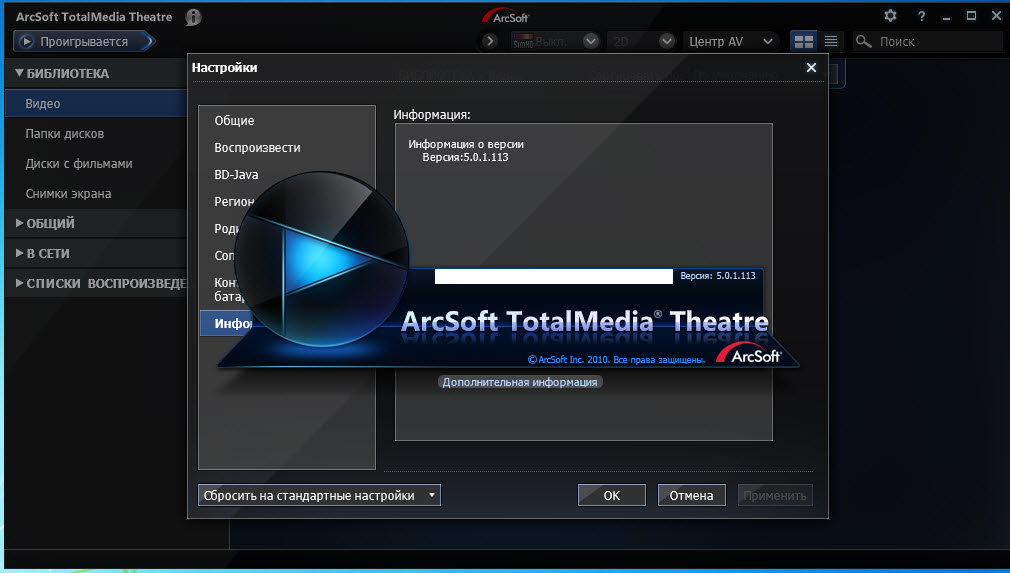Click the OK button
Viewport: 1010px width, 573px height.
611,495
